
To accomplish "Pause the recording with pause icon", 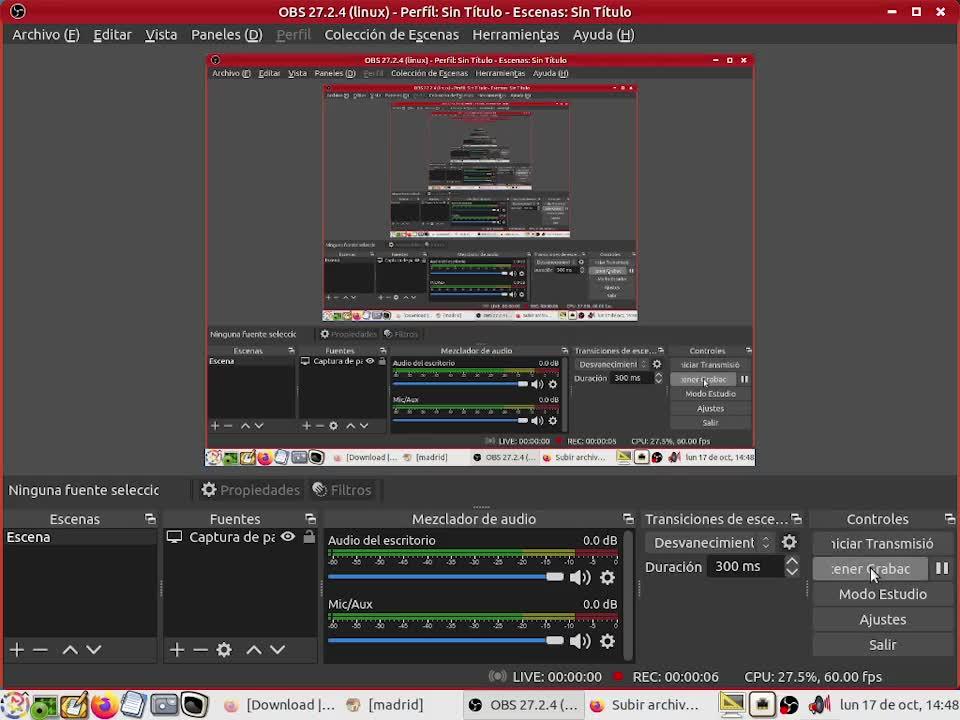I will [942, 569].
